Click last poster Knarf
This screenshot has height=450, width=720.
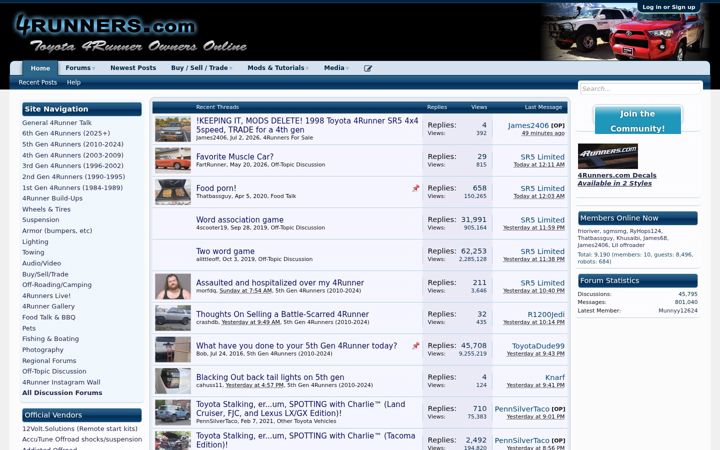pos(555,377)
